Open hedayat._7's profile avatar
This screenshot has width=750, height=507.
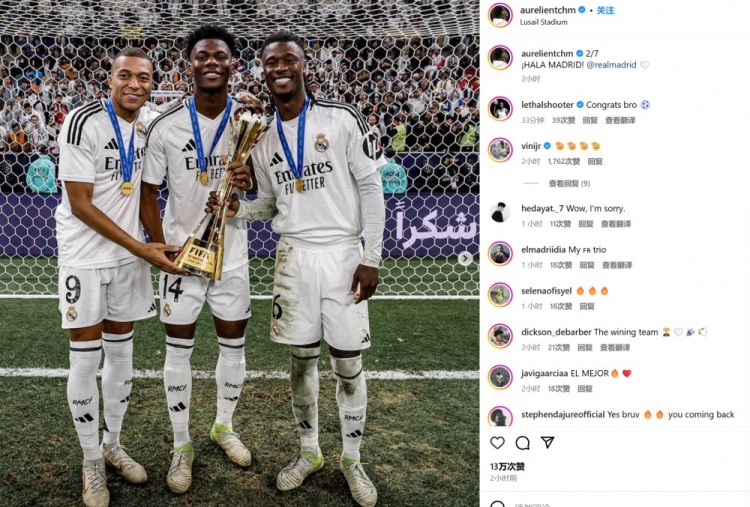point(500,212)
